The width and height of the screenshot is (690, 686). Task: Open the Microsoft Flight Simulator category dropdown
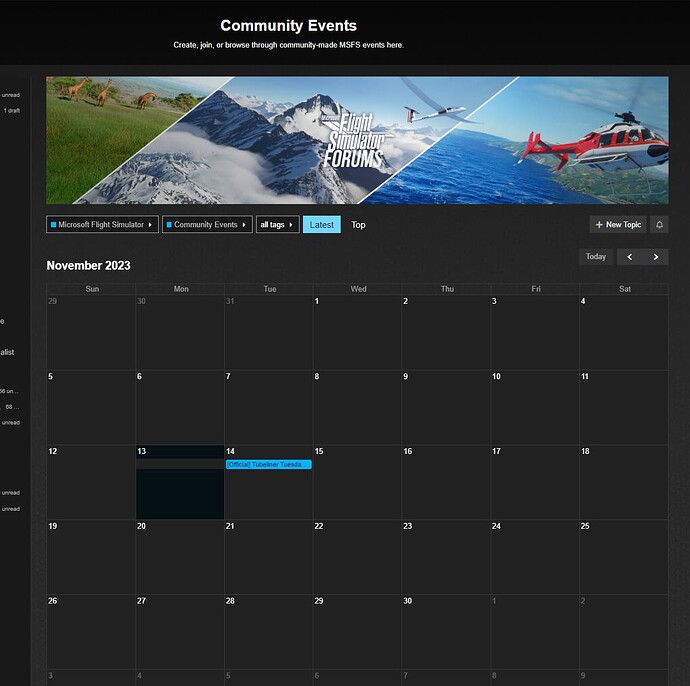tap(102, 224)
